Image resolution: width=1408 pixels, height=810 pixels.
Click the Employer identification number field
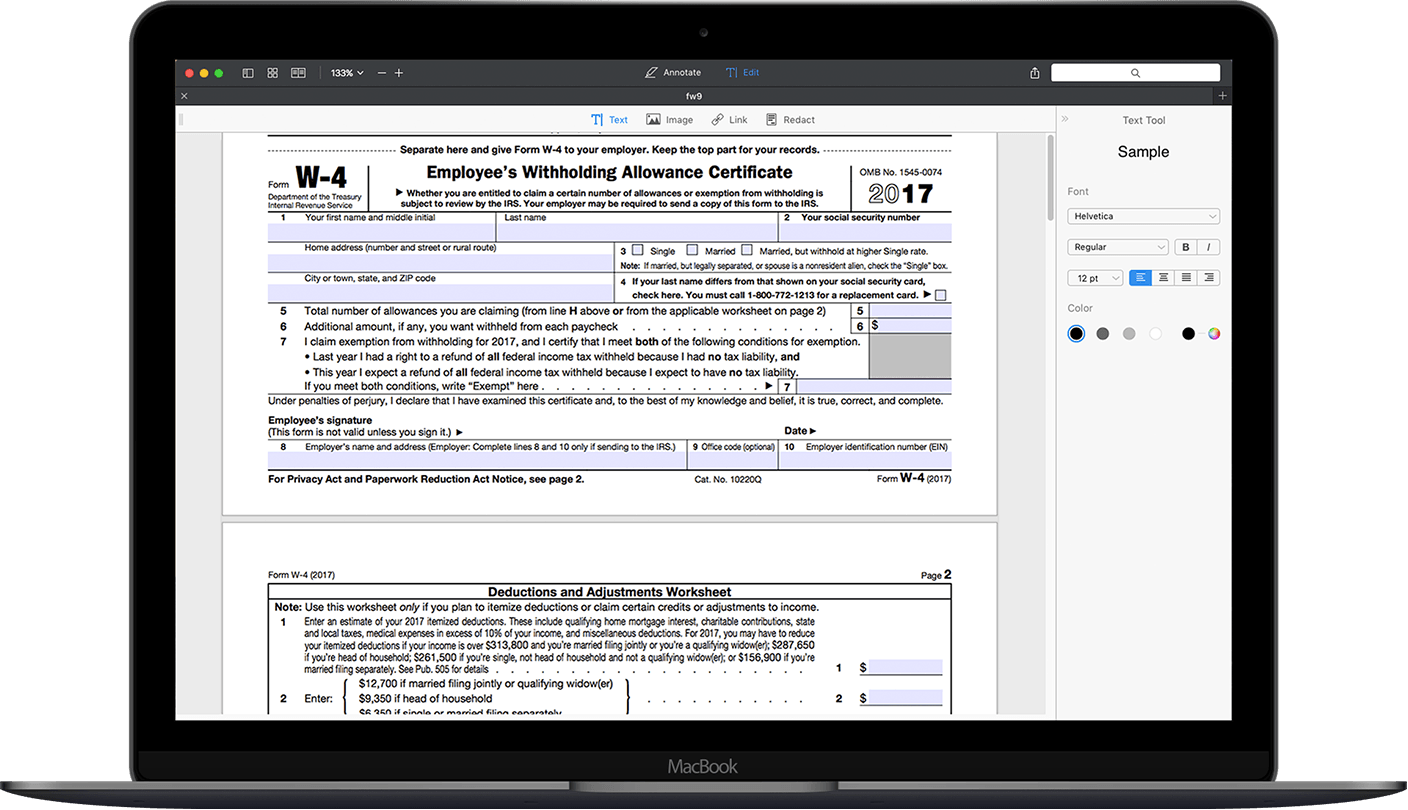click(866, 461)
